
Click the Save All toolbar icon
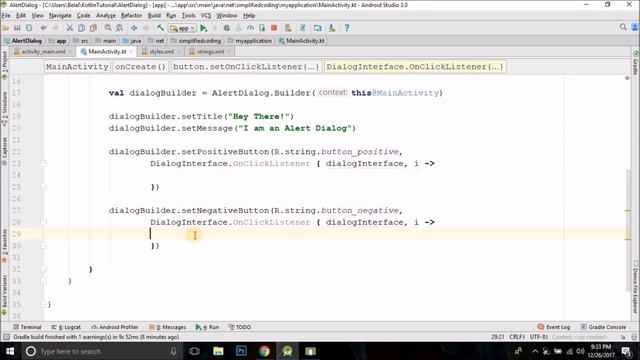tap(17, 28)
